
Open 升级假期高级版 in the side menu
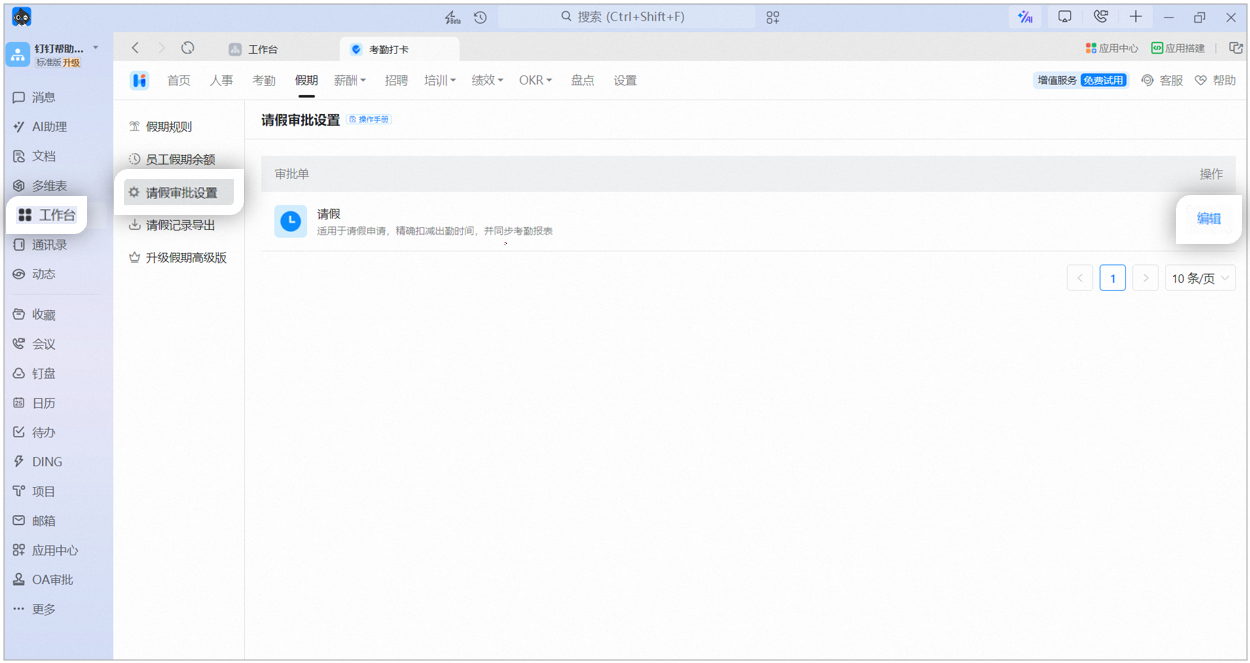(179, 258)
